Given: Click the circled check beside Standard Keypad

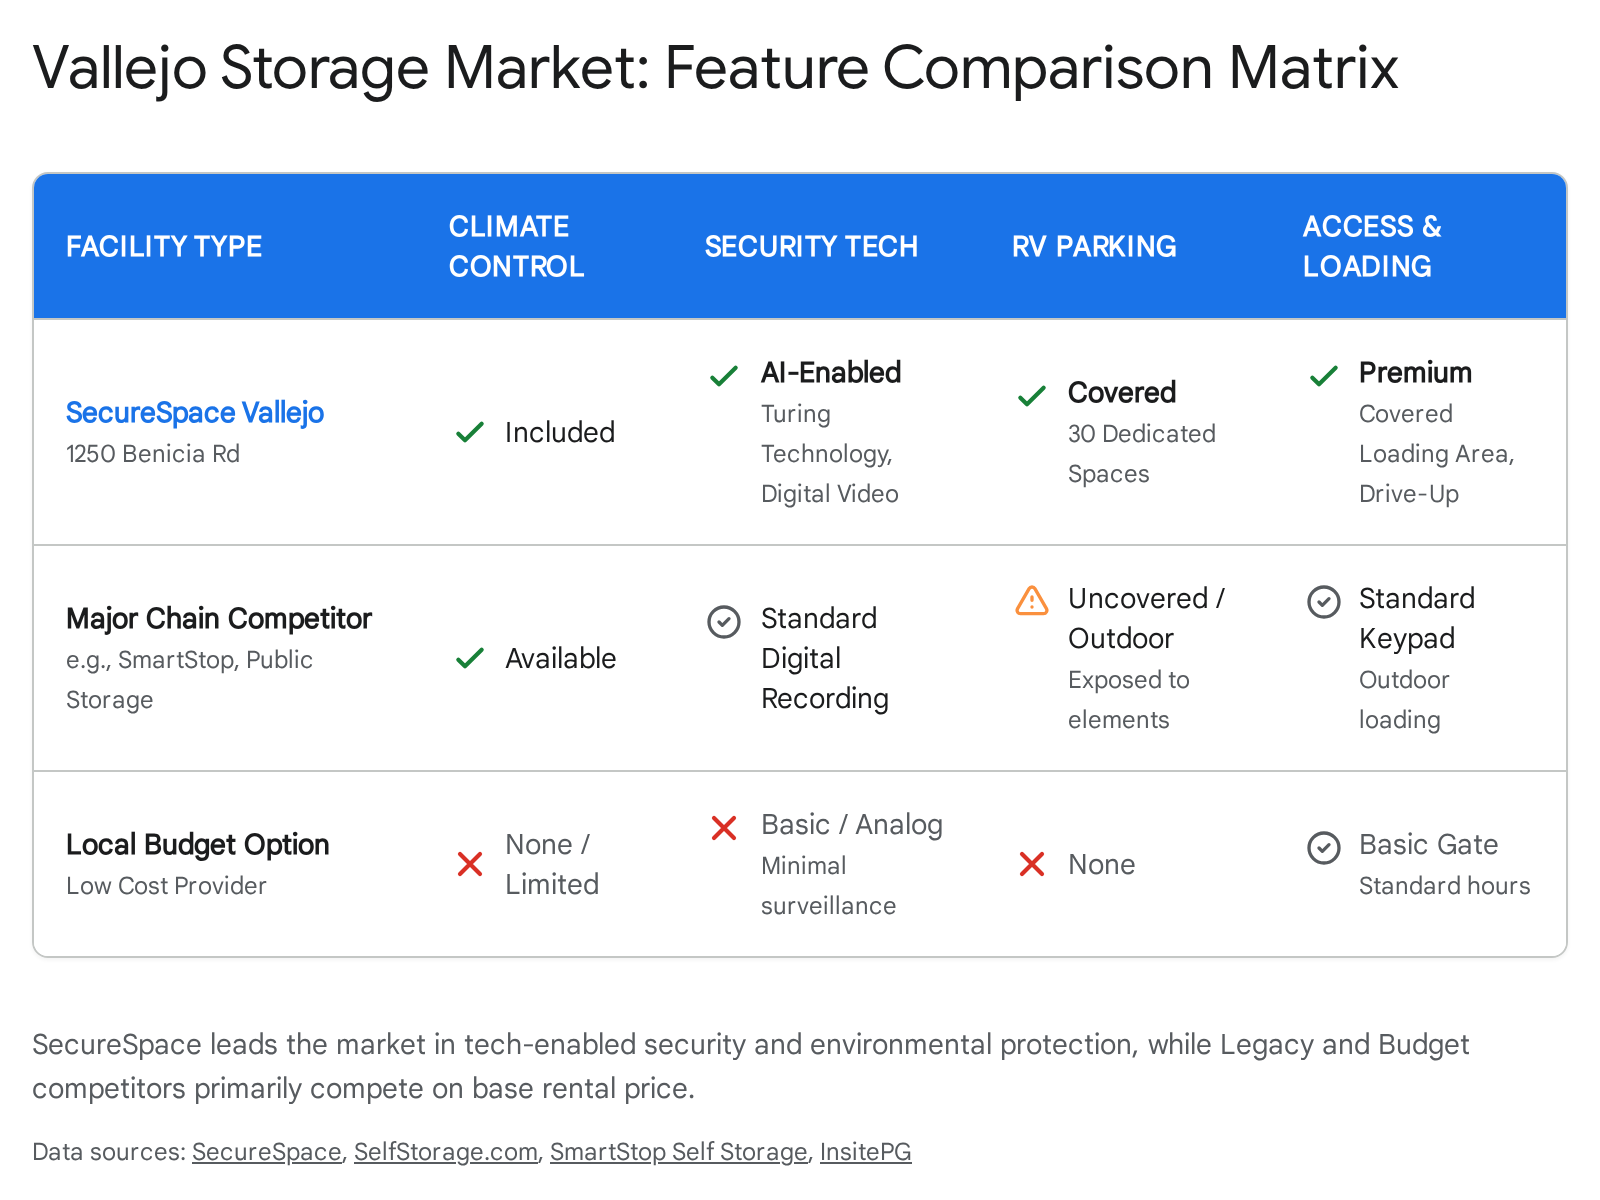Looking at the screenshot, I should (1324, 601).
